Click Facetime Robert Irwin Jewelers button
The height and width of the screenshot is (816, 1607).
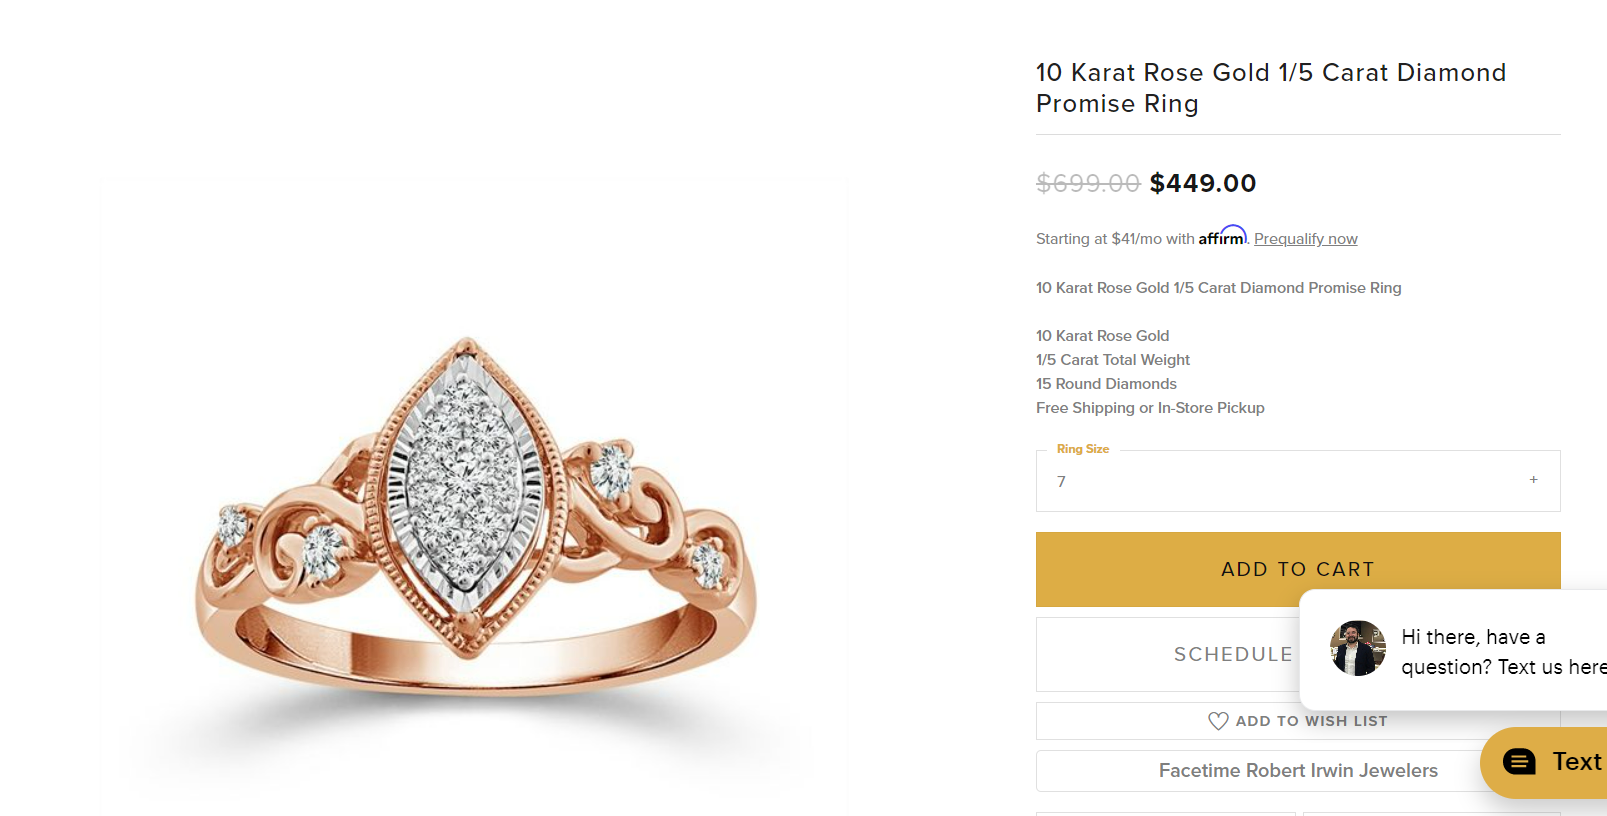[x=1297, y=771]
